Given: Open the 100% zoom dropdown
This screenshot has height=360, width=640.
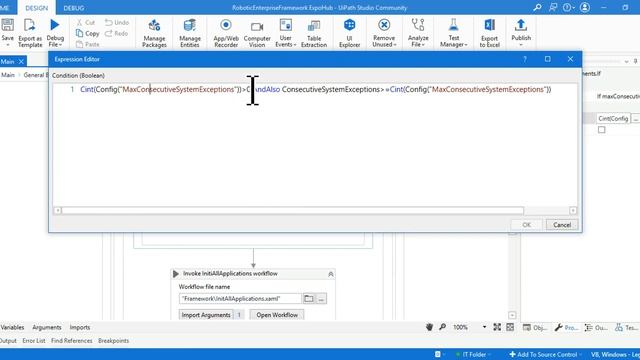Looking at the screenshot, I should click(484, 327).
